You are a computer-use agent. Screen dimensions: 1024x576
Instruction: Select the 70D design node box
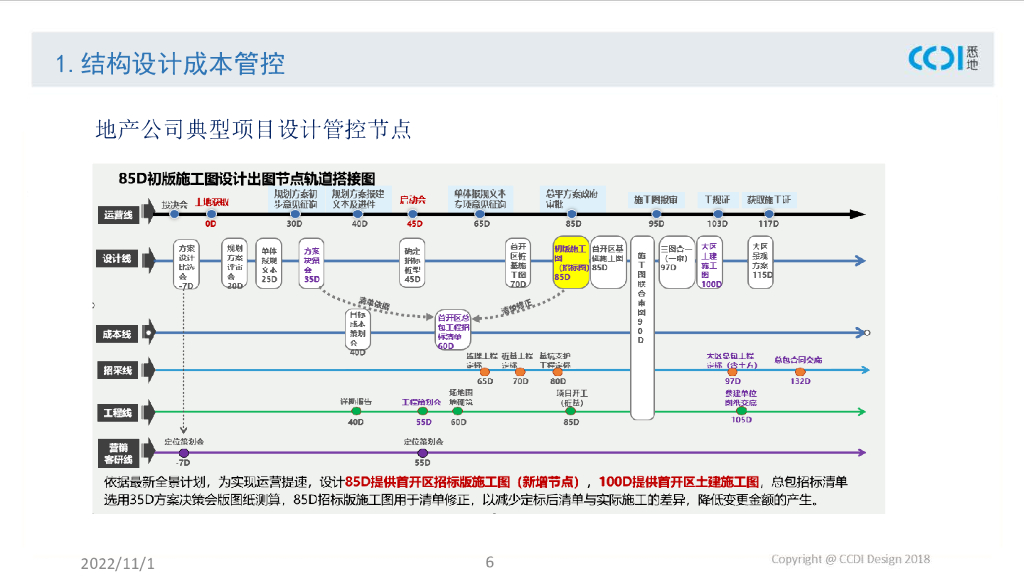point(518,263)
